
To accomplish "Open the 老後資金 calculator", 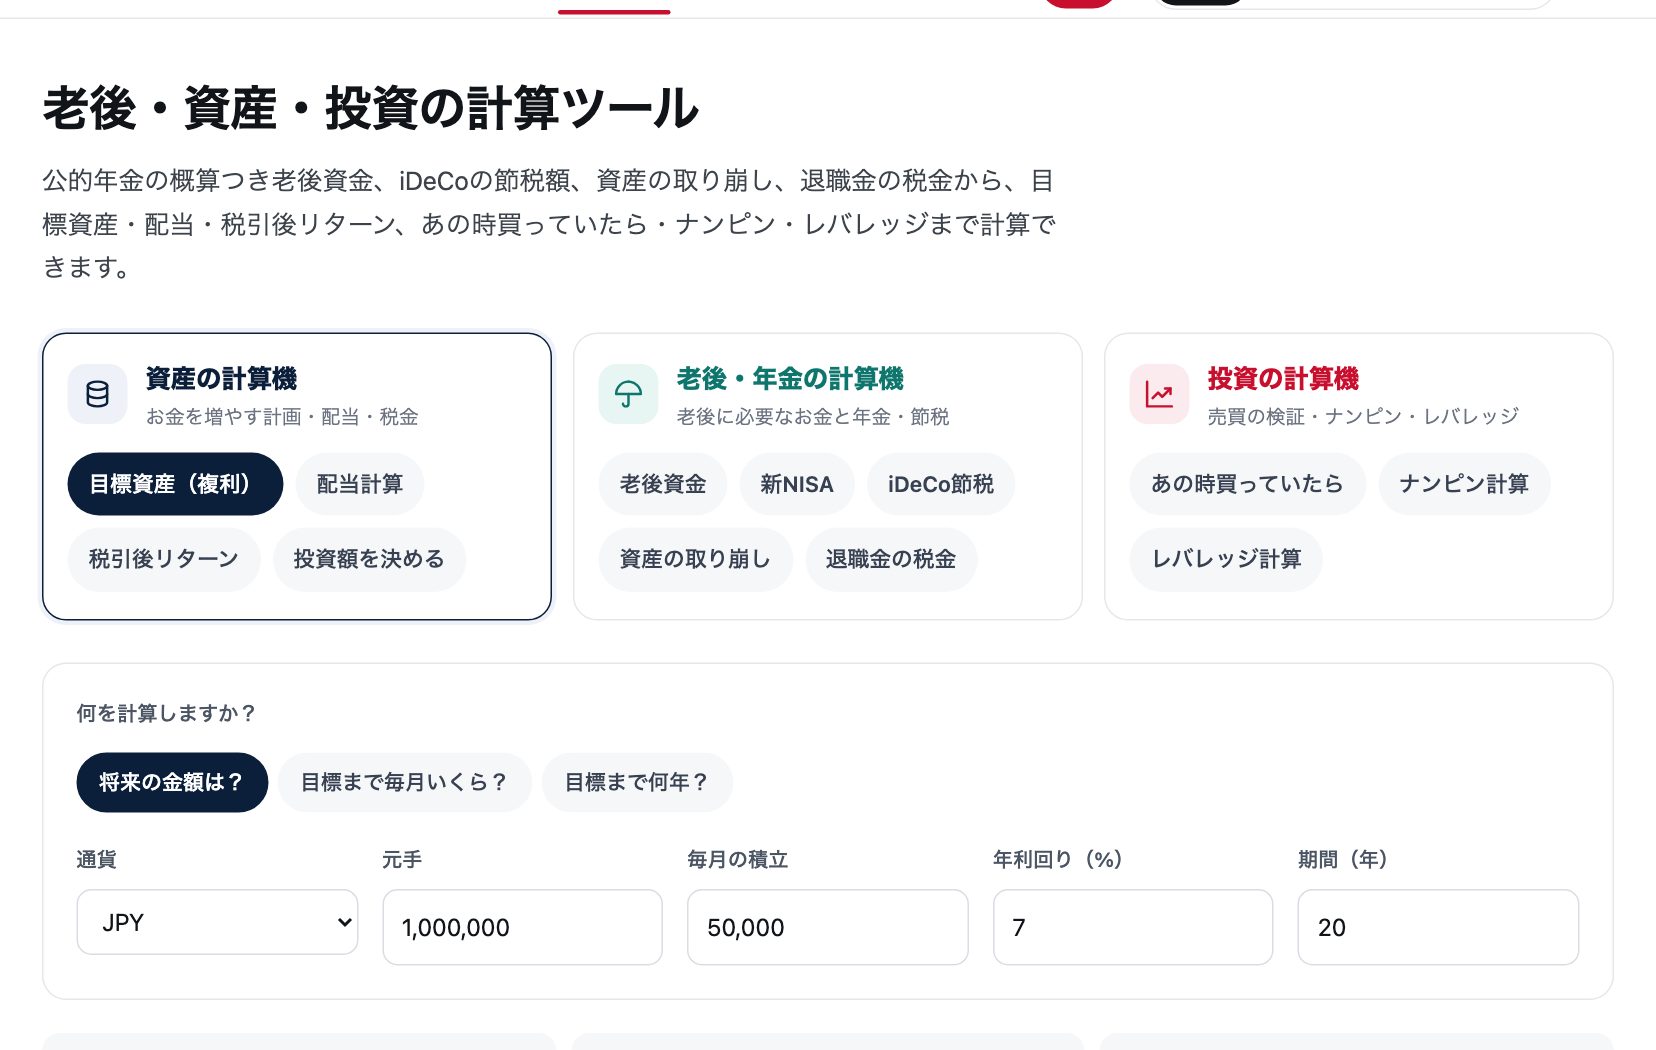I will [x=663, y=484].
